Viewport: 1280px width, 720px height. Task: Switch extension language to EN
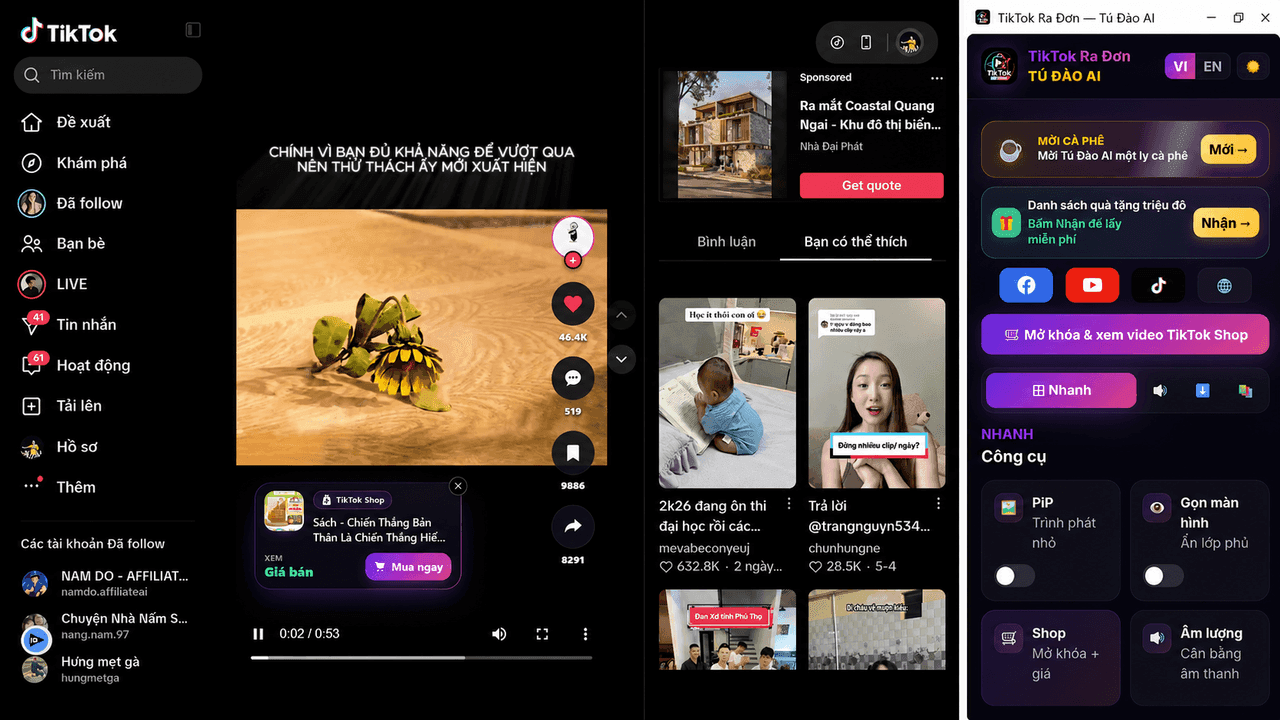click(x=1213, y=67)
